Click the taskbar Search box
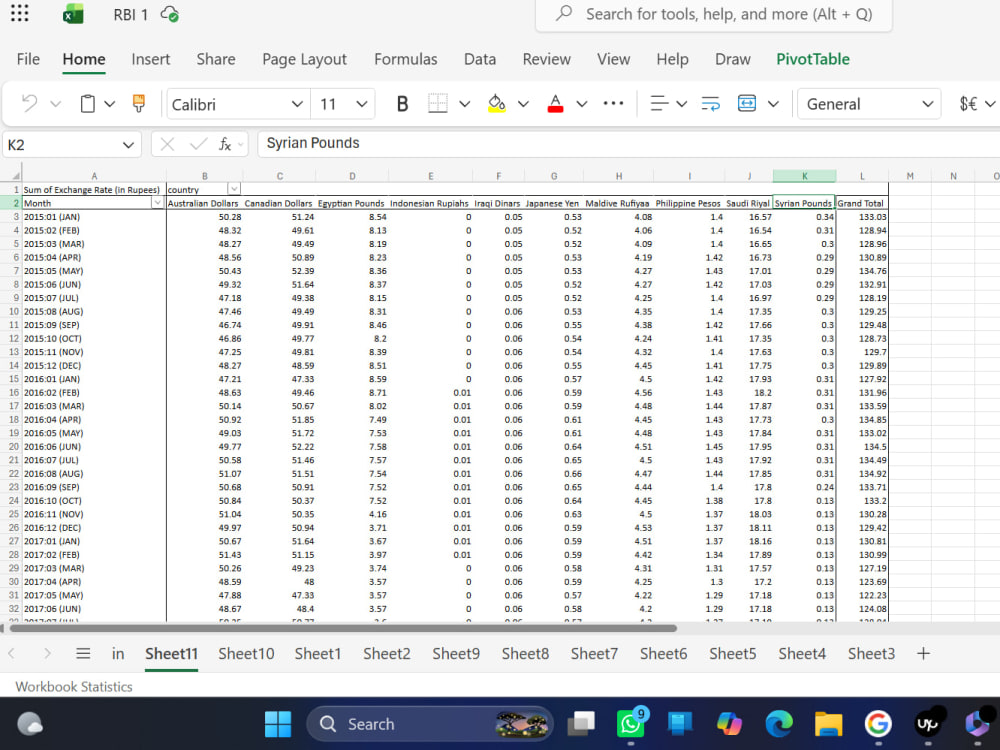Viewport: 1000px width, 750px height. tap(430, 724)
